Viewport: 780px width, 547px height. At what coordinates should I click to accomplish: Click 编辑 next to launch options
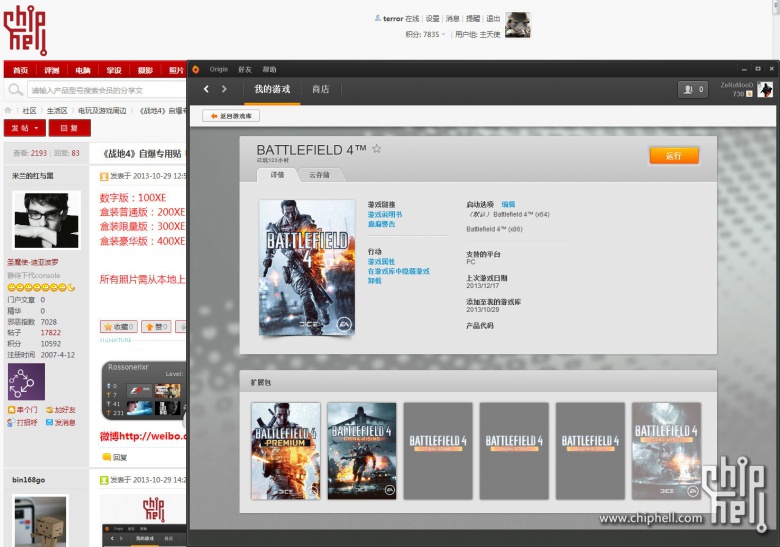(508, 204)
